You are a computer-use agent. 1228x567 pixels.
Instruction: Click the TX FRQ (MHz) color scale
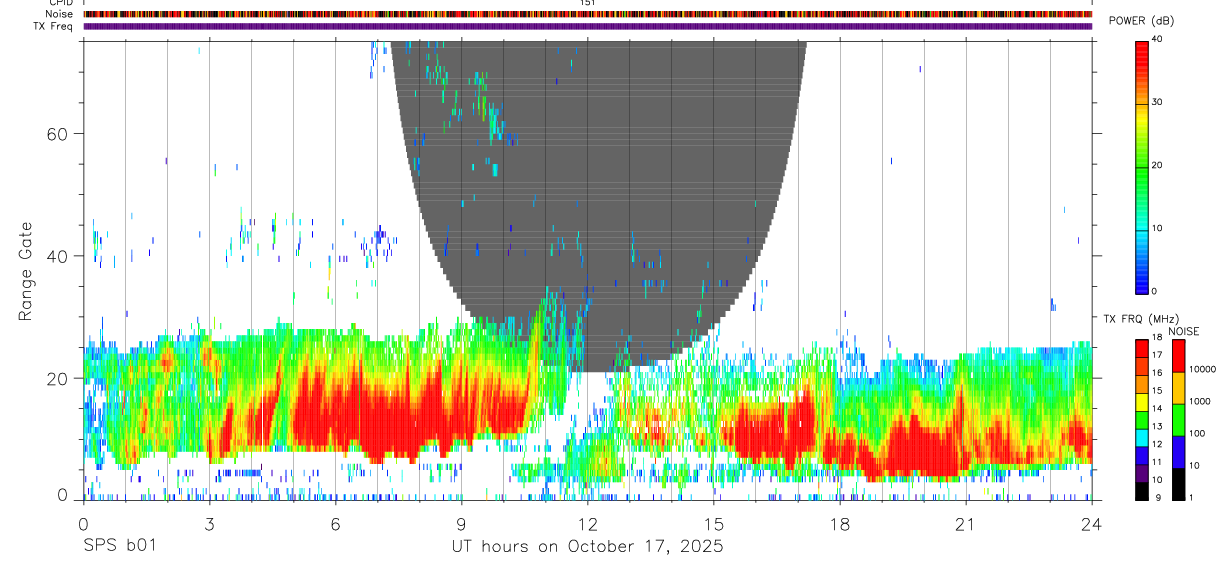1142,419
